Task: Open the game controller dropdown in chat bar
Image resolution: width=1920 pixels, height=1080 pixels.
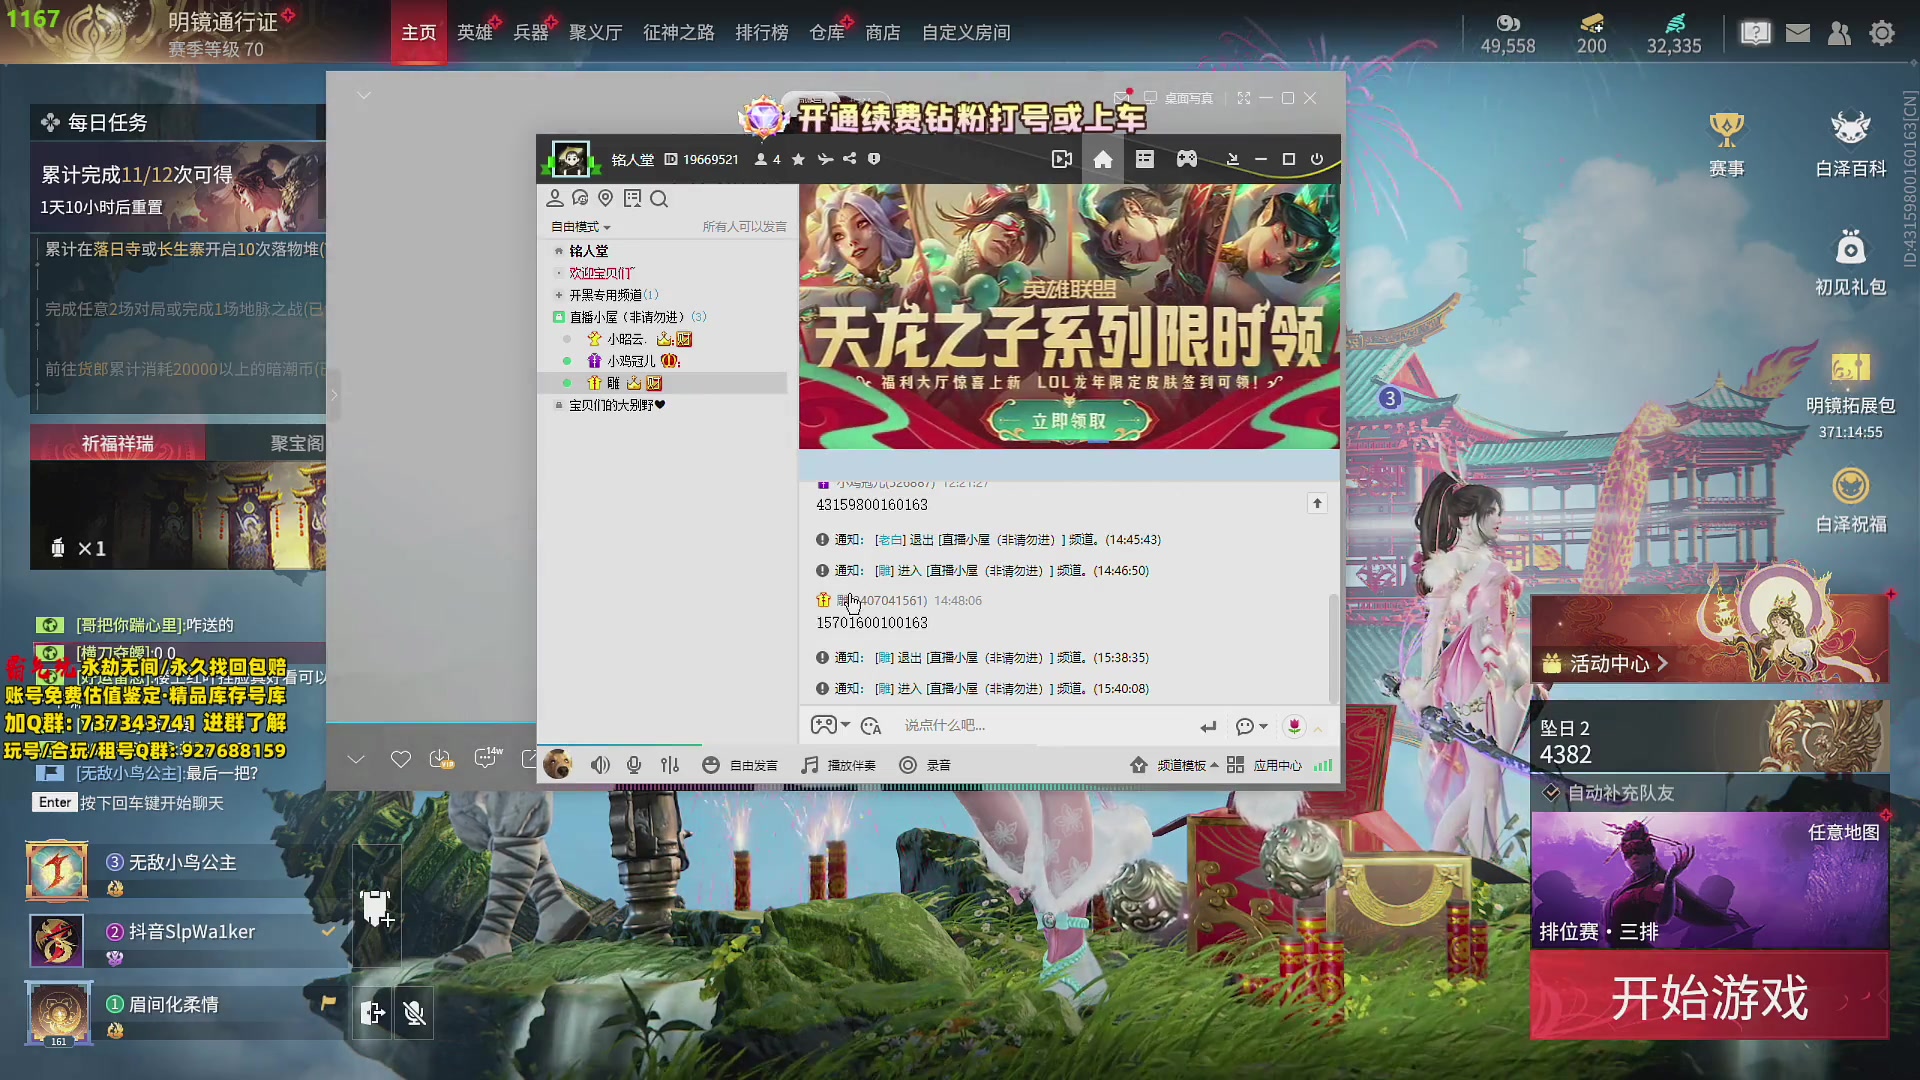Action: [830, 726]
